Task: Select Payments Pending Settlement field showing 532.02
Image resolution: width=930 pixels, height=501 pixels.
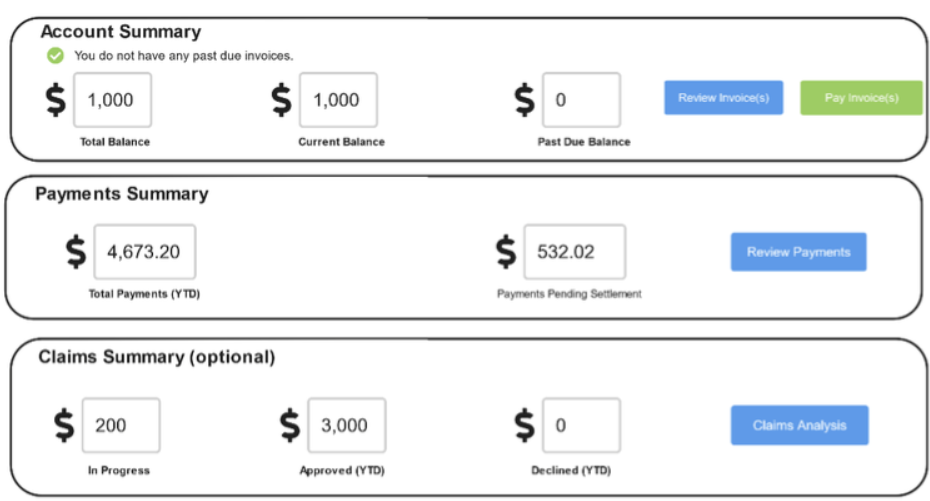Action: click(x=575, y=251)
